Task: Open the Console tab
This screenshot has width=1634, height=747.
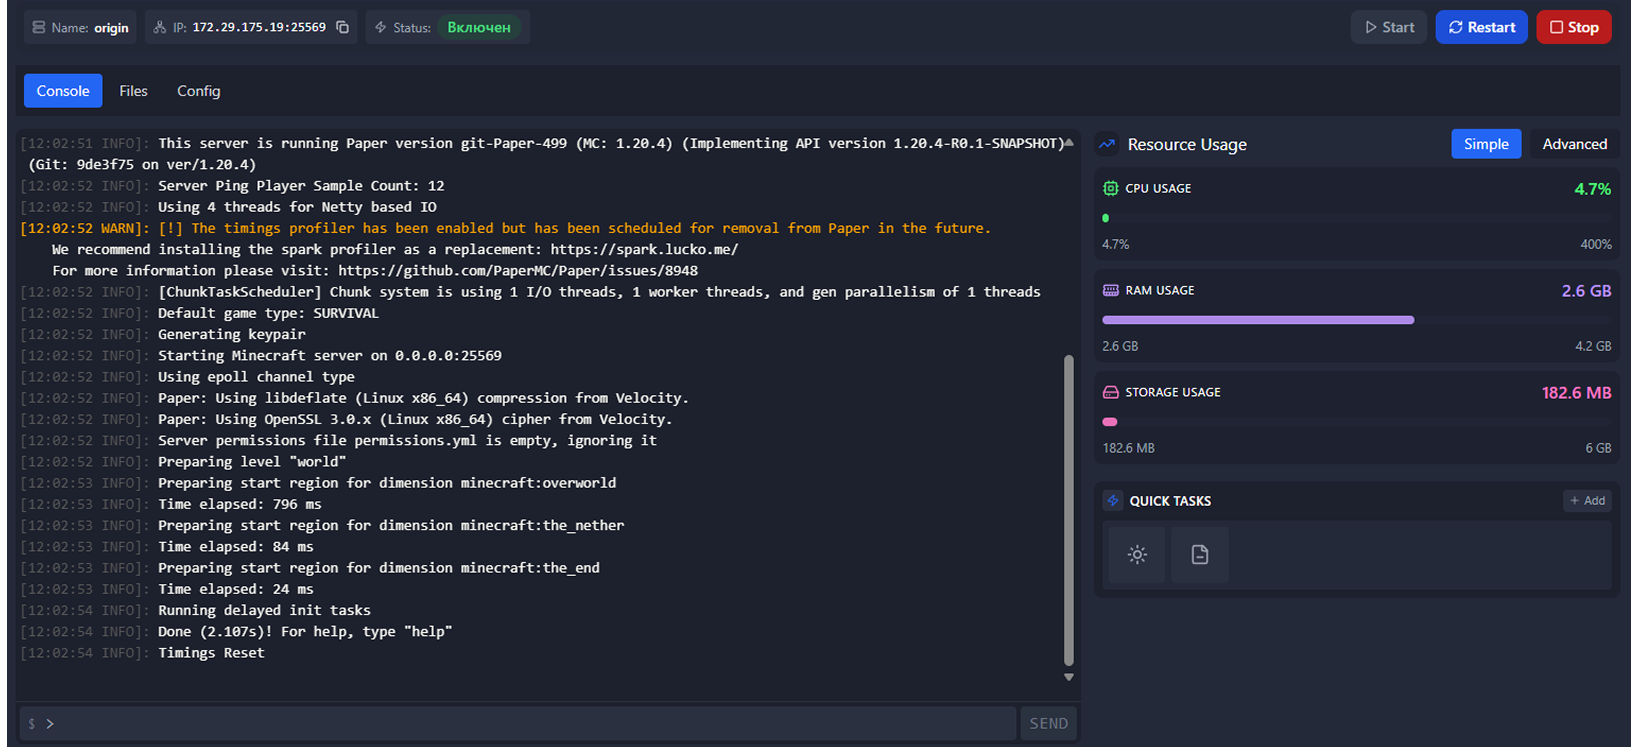Action: pyautogui.click(x=63, y=91)
